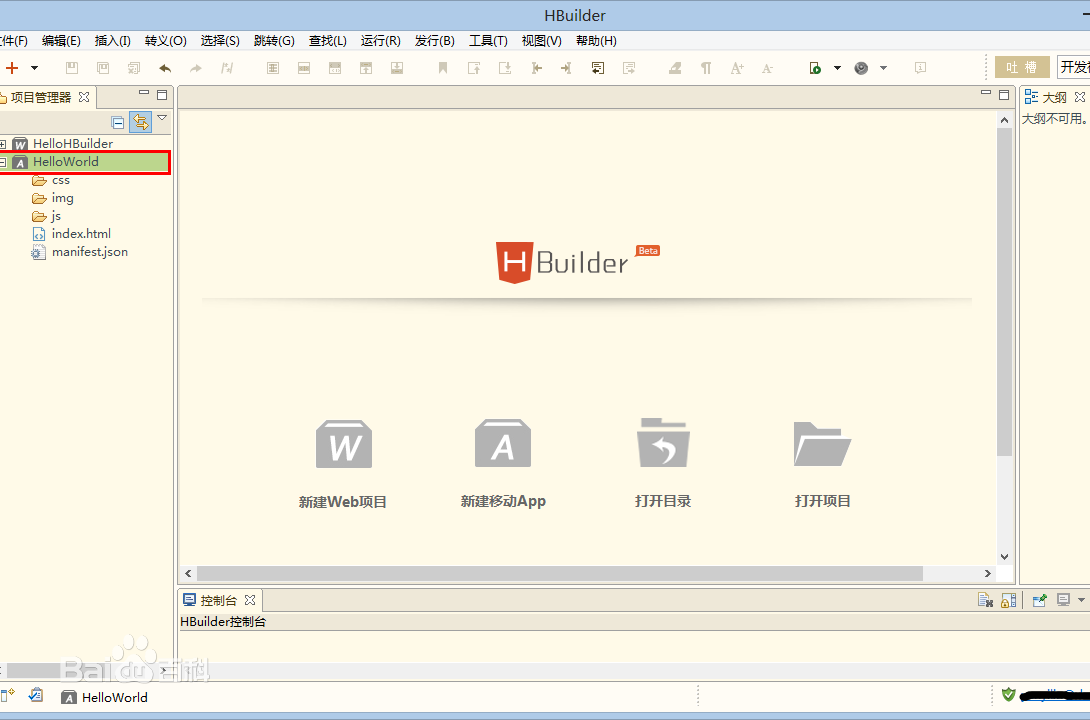Click the pilcrow paragraph mark icon

(706, 68)
